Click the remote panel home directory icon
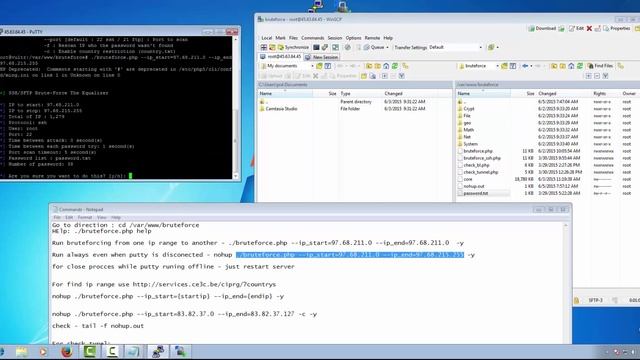 [571, 66]
